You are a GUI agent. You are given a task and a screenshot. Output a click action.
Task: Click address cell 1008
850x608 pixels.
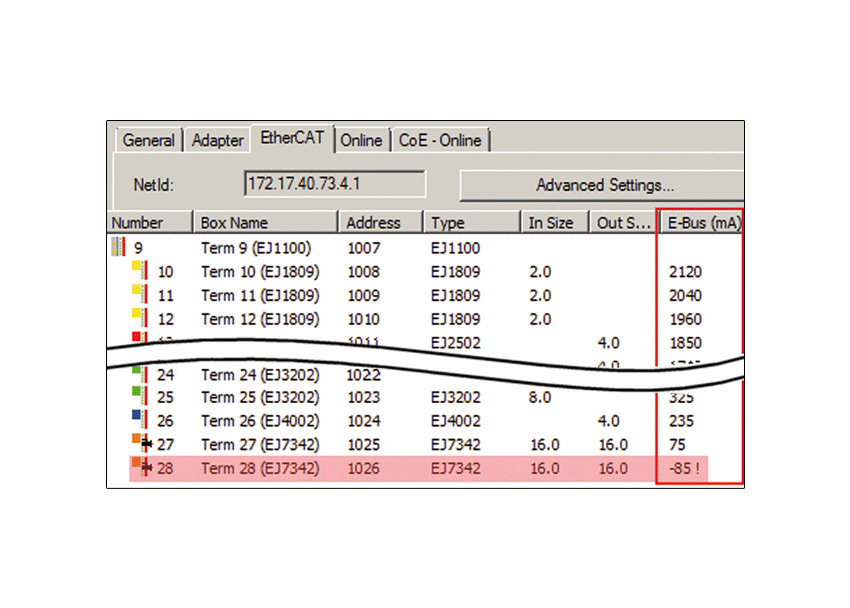[364, 272]
